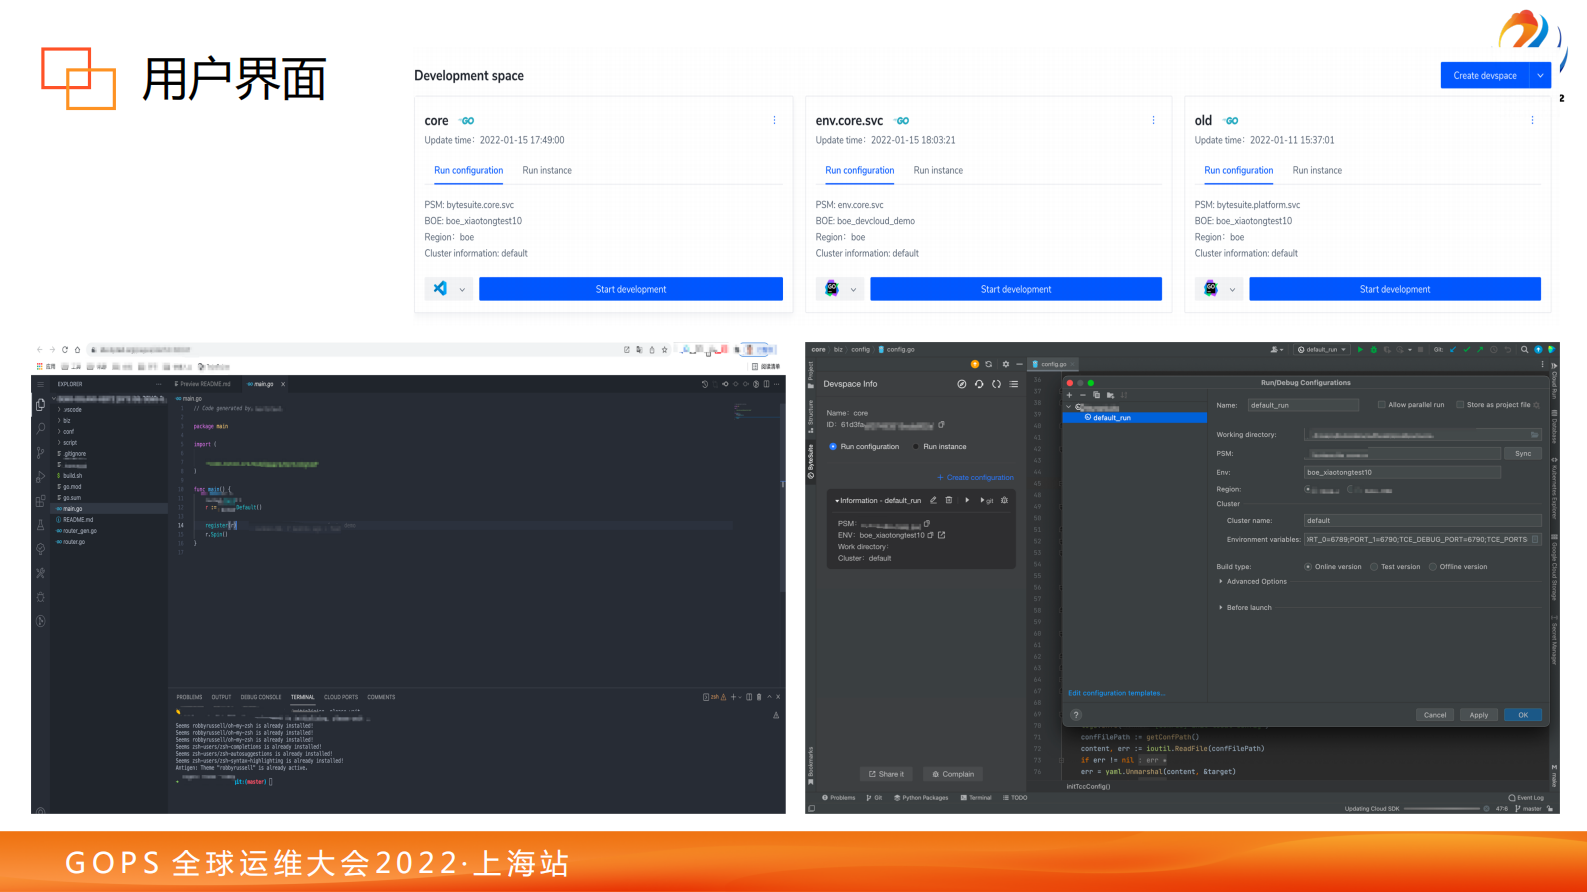1587x892 pixels.
Task: Click the trash delete icon in the Information panel
Action: [x=949, y=500]
